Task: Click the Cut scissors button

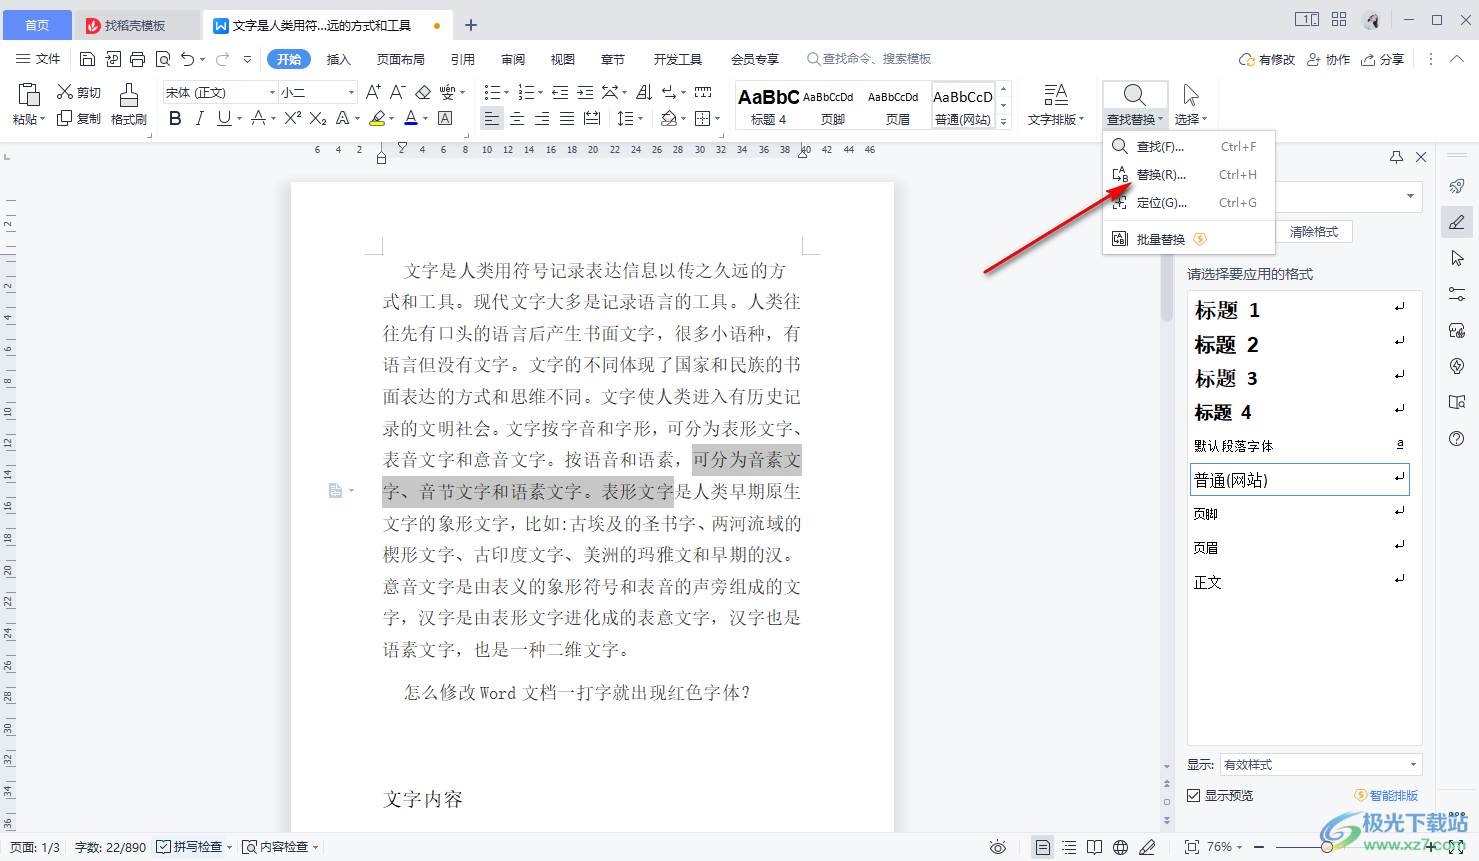Action: tap(79, 92)
